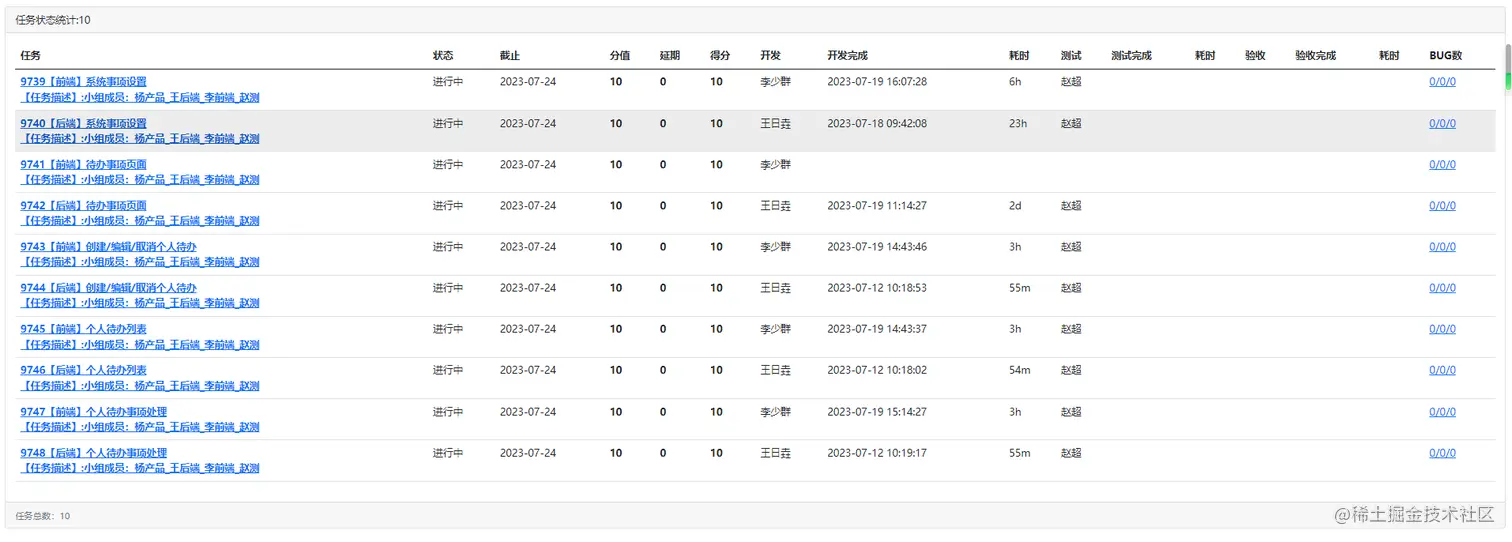Open task 9748【后端】个人待办事项处理 link

(x=93, y=452)
